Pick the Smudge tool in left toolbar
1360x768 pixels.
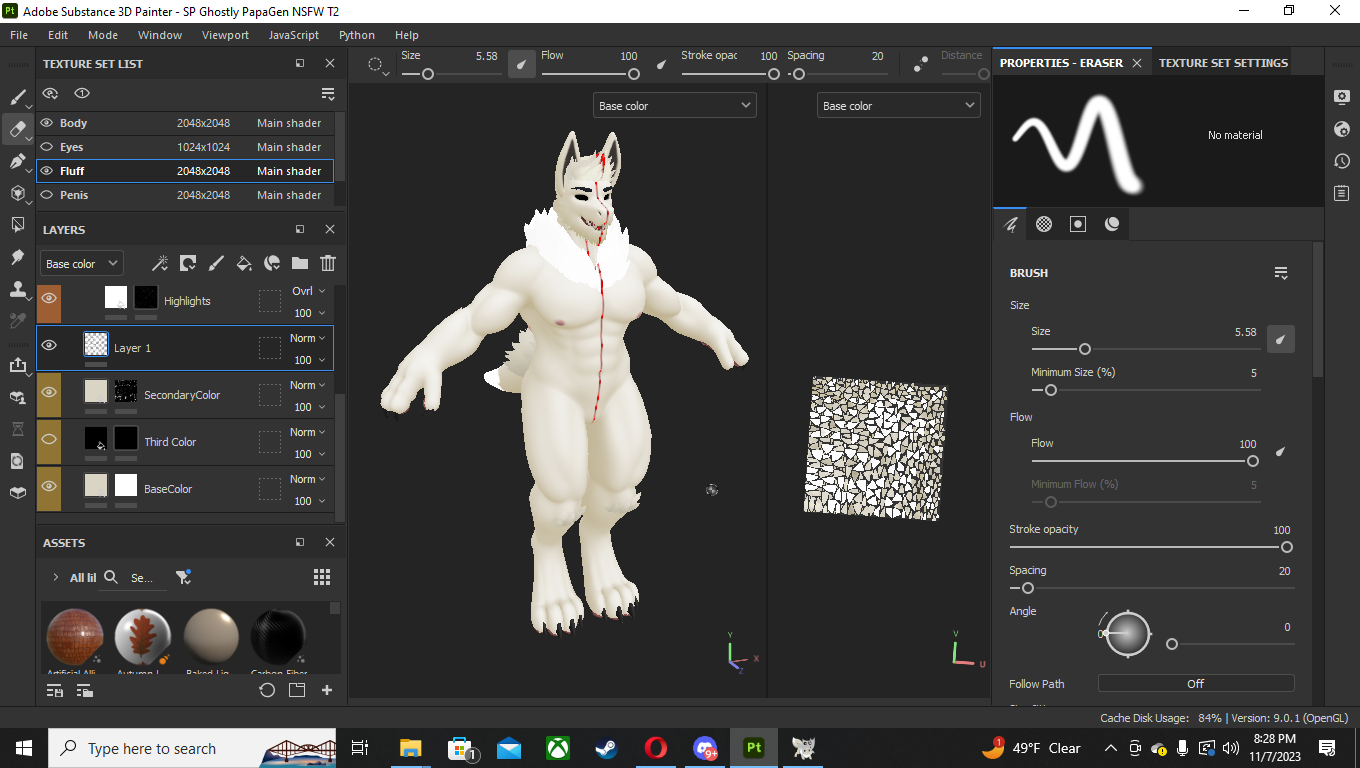coord(17,257)
